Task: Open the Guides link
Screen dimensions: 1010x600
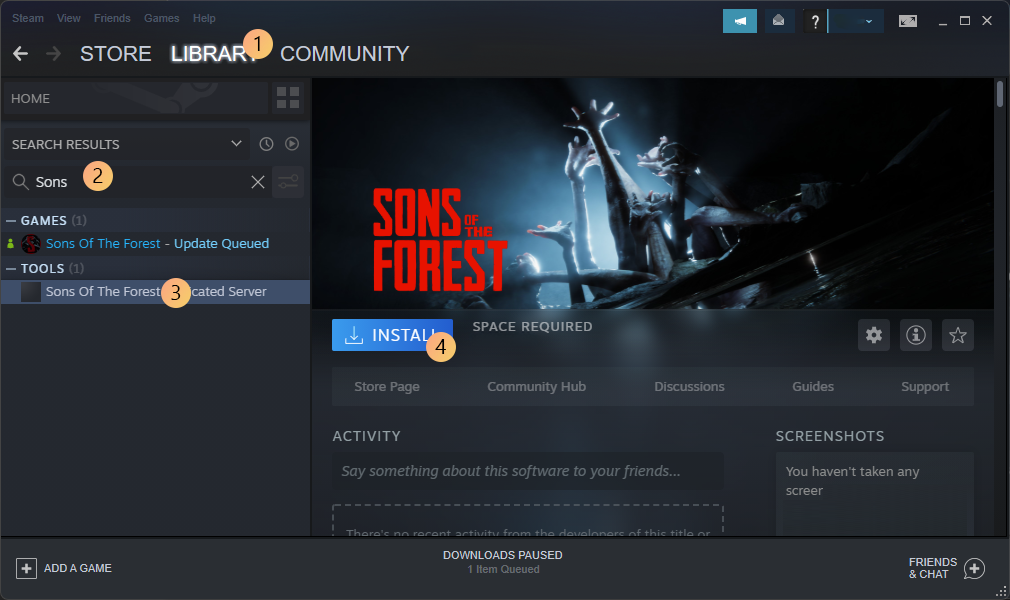Action: click(x=813, y=387)
